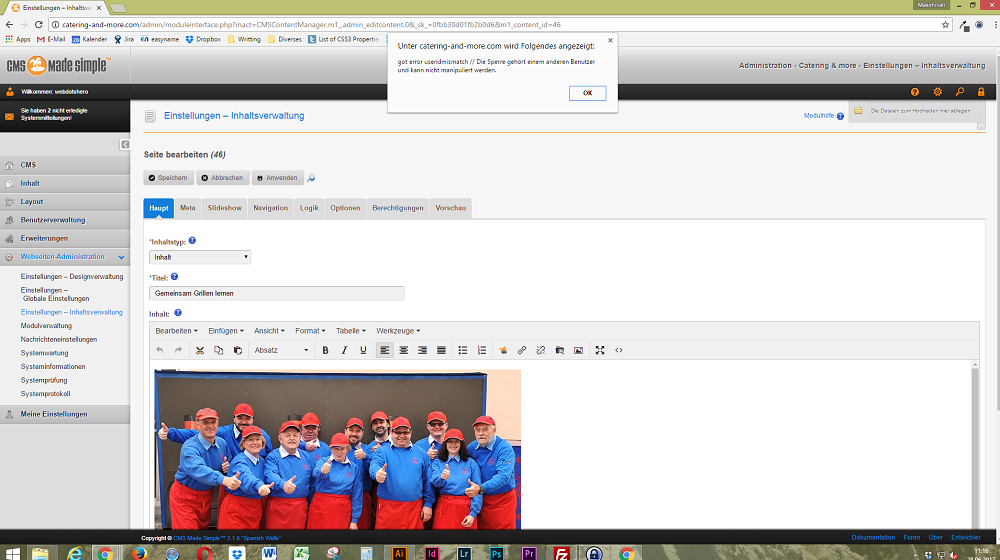Image resolution: width=1000 pixels, height=560 pixels.
Task: Open the Inhaltstyp dropdown
Action: (200, 257)
